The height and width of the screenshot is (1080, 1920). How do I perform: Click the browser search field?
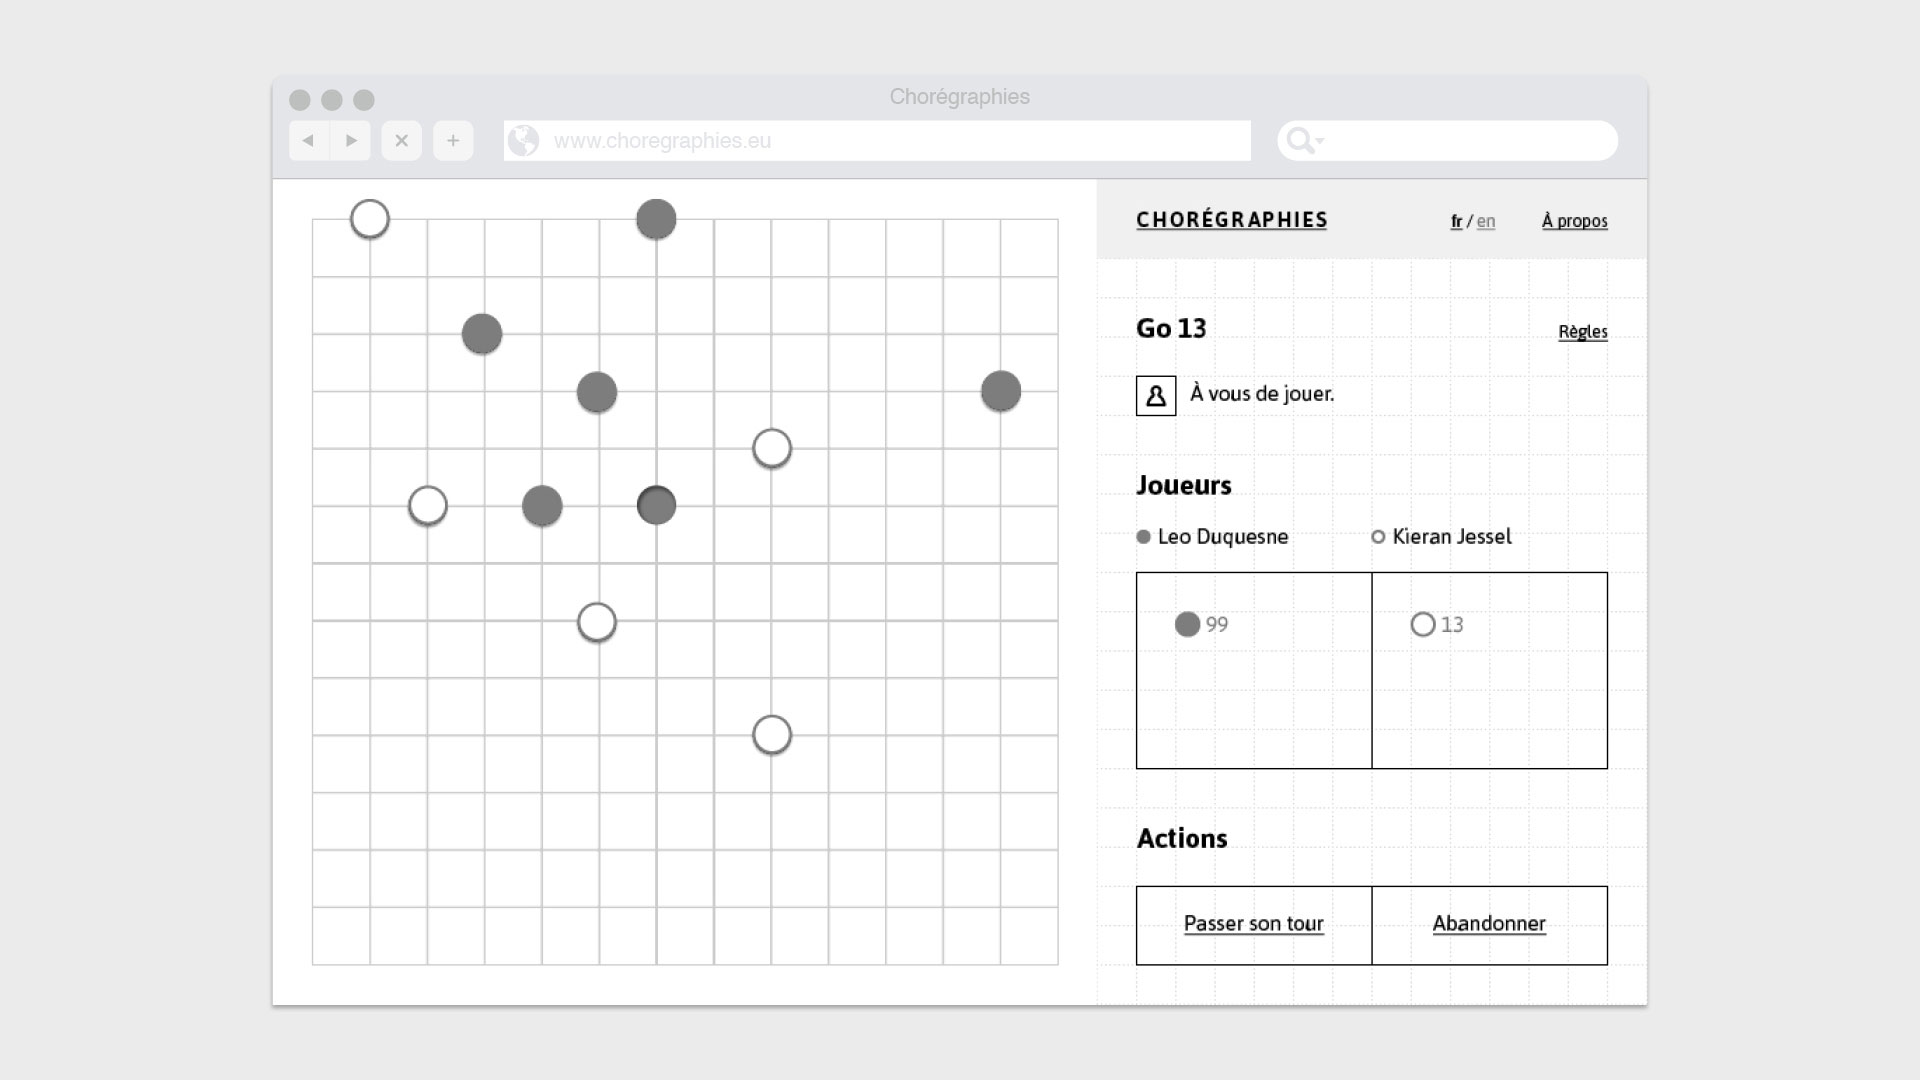pos(1447,141)
